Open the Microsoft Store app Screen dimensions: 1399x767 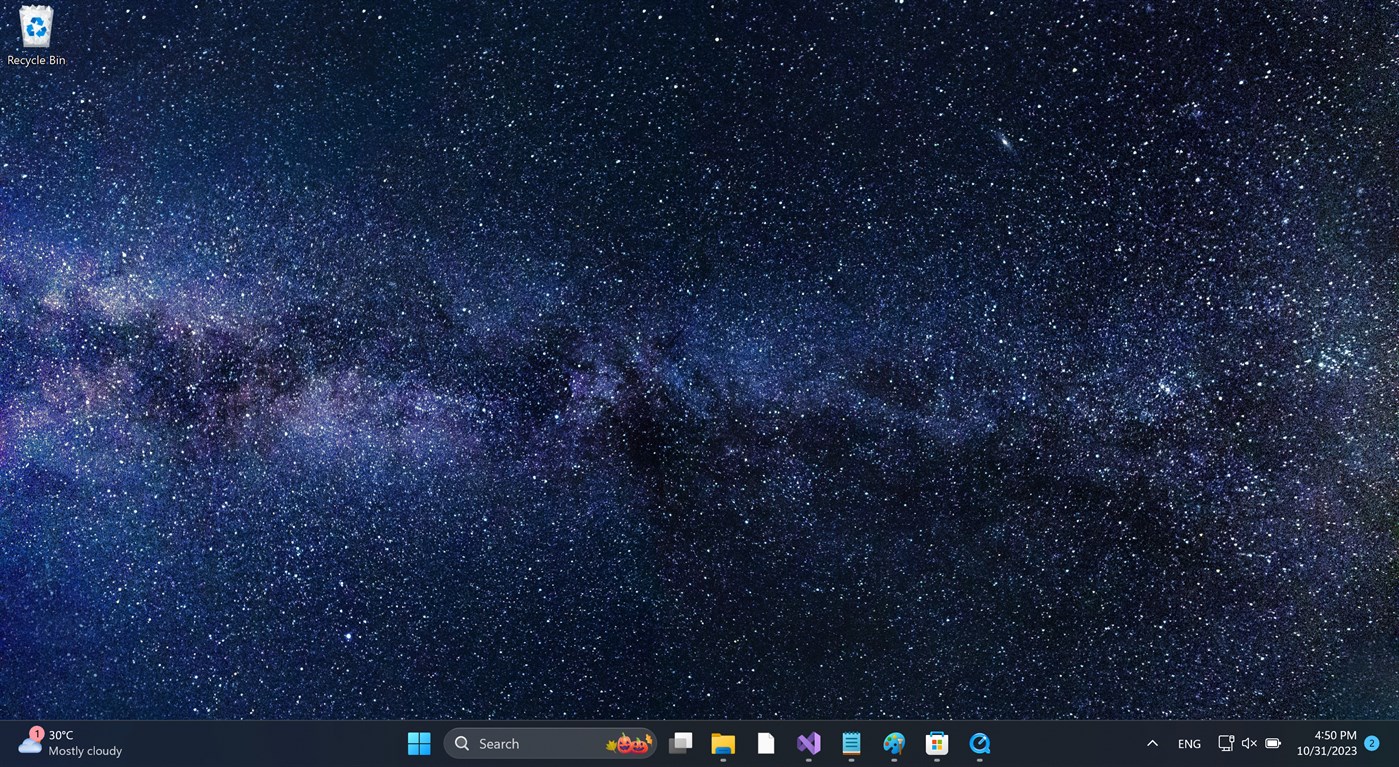tap(936, 743)
